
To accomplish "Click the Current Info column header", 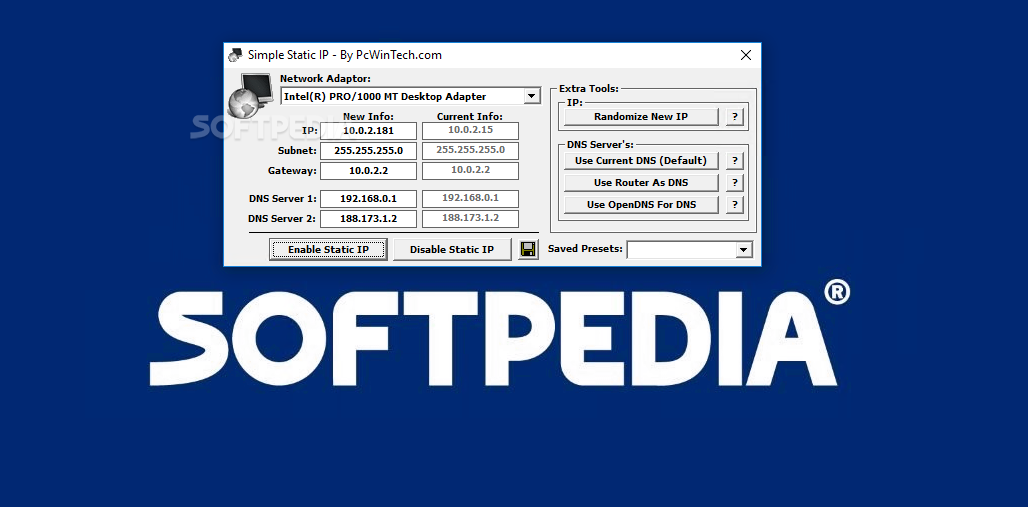I will tap(470, 117).
